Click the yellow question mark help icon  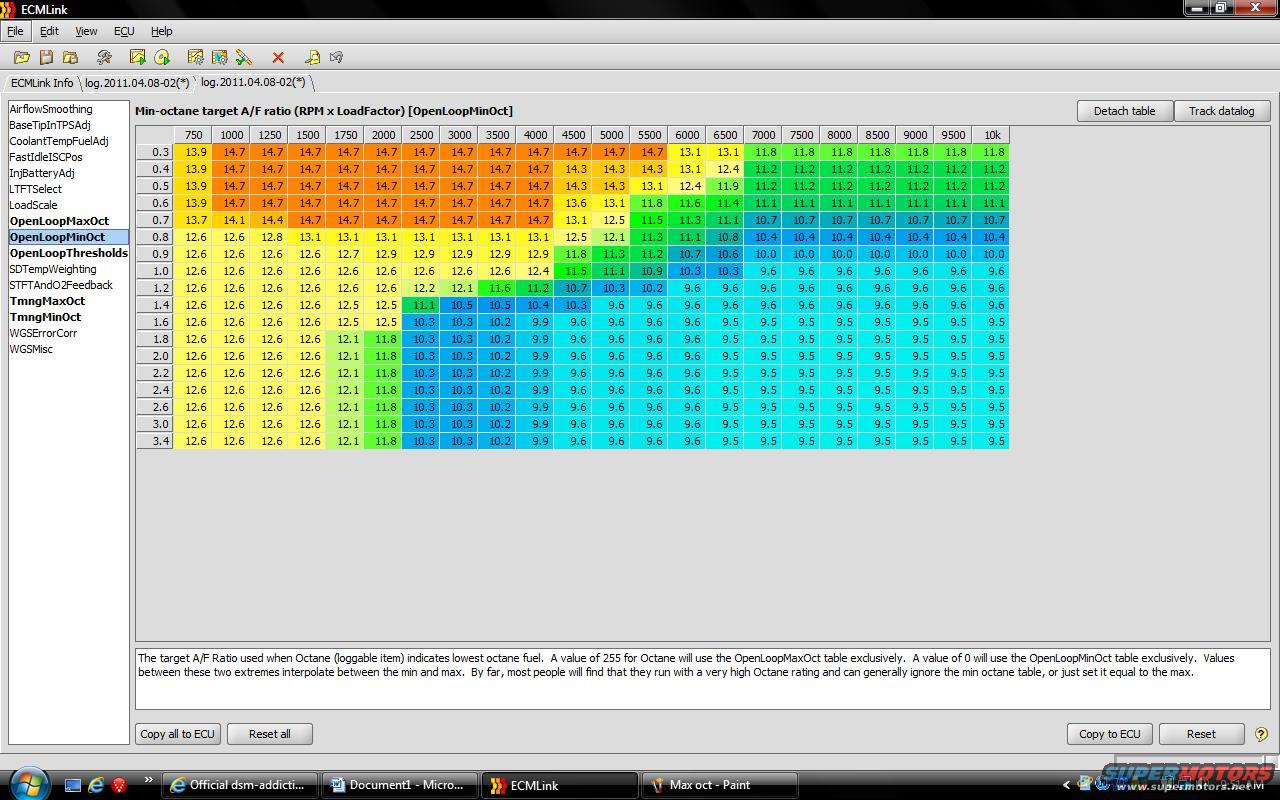[x=1260, y=734]
